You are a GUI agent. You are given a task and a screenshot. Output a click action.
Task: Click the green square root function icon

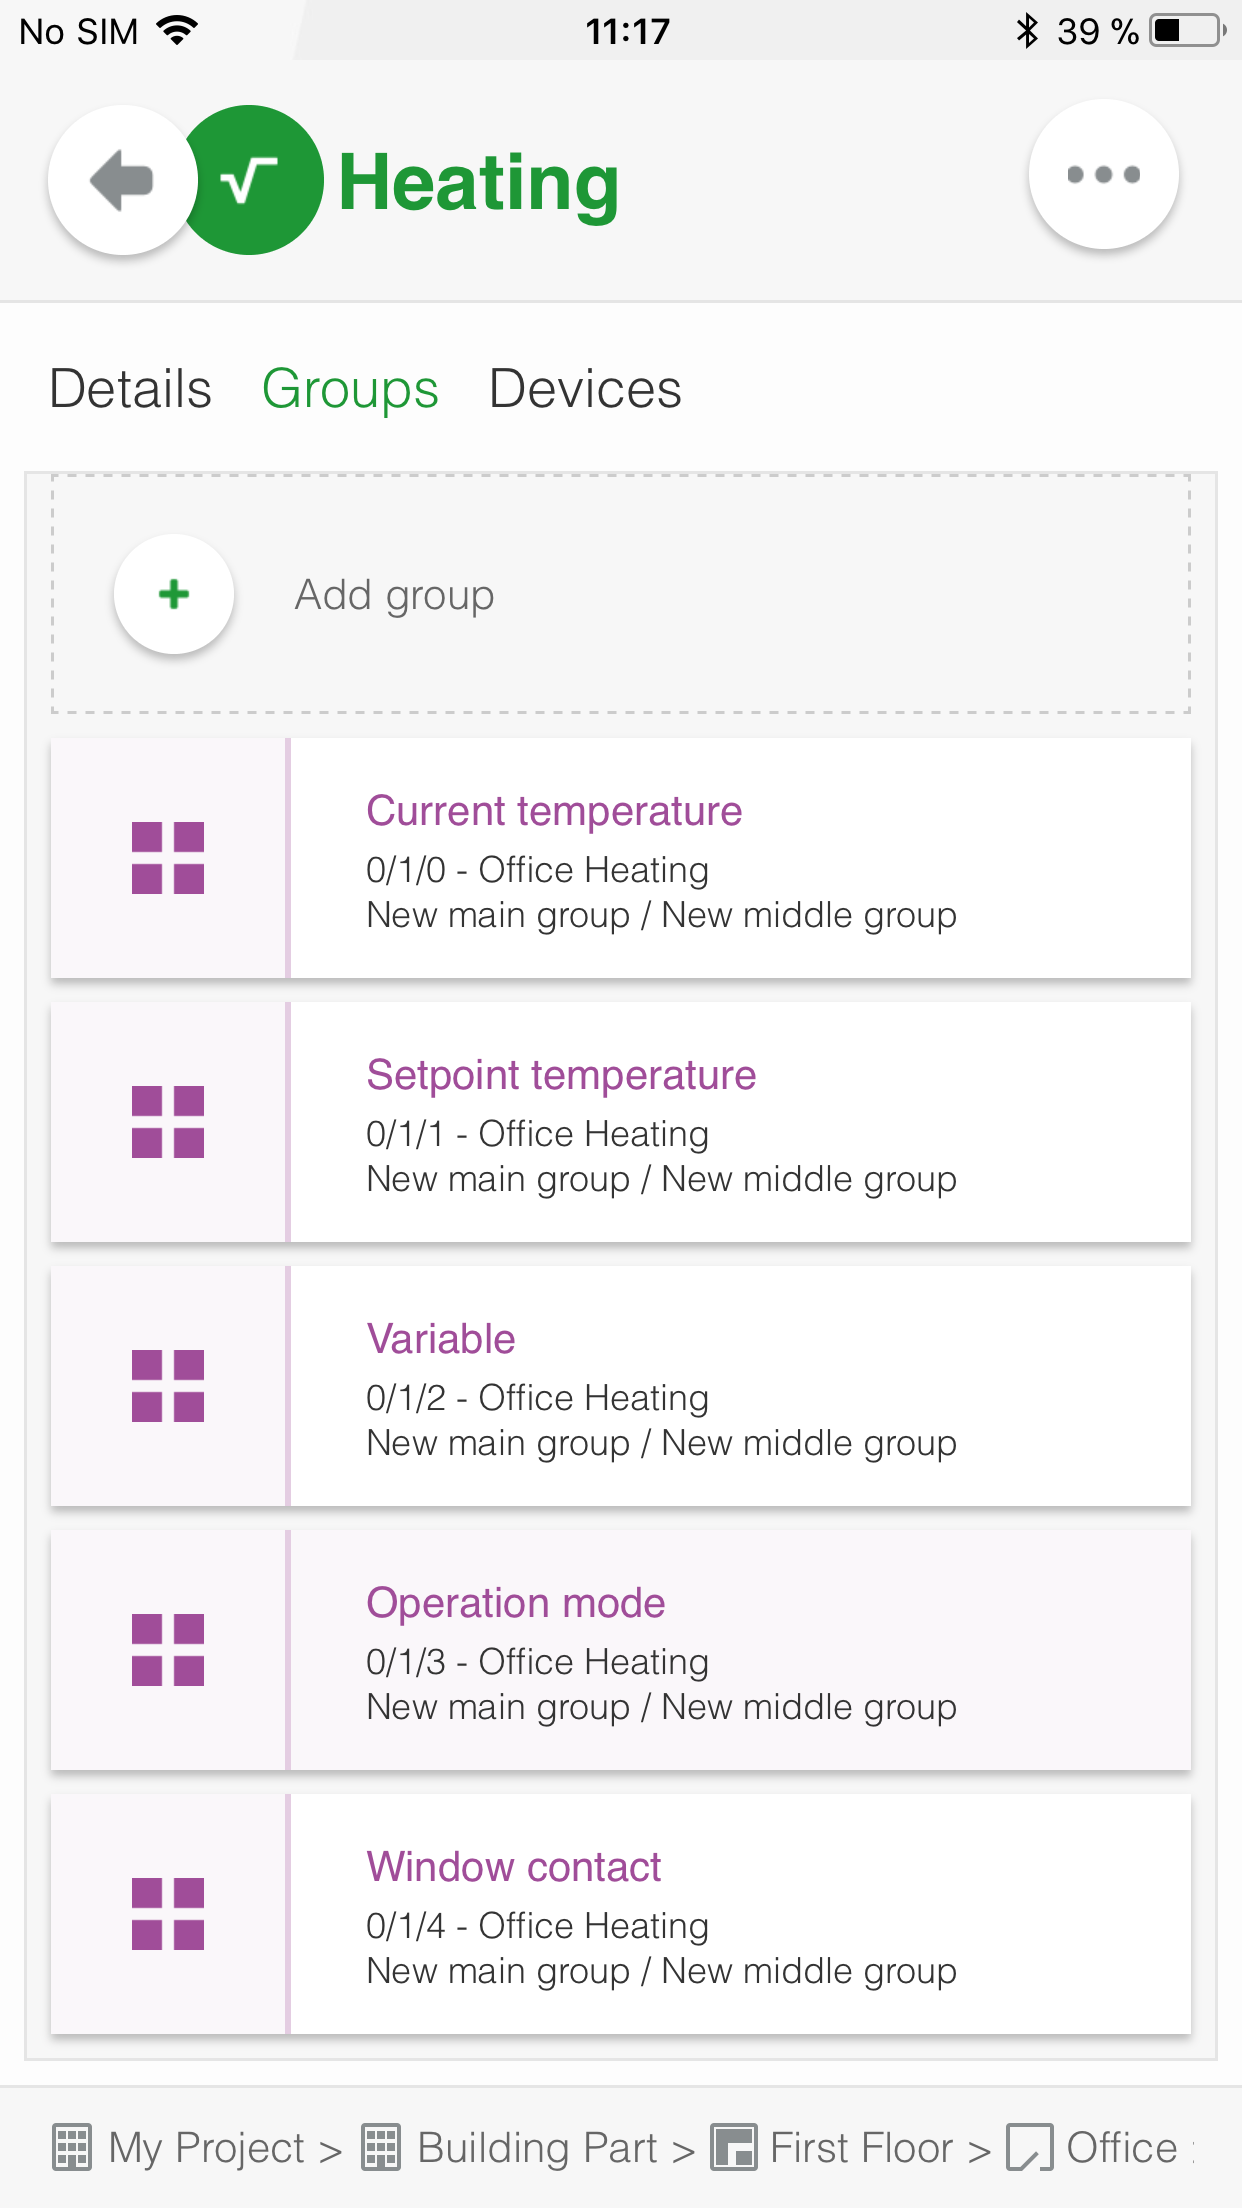tap(247, 178)
